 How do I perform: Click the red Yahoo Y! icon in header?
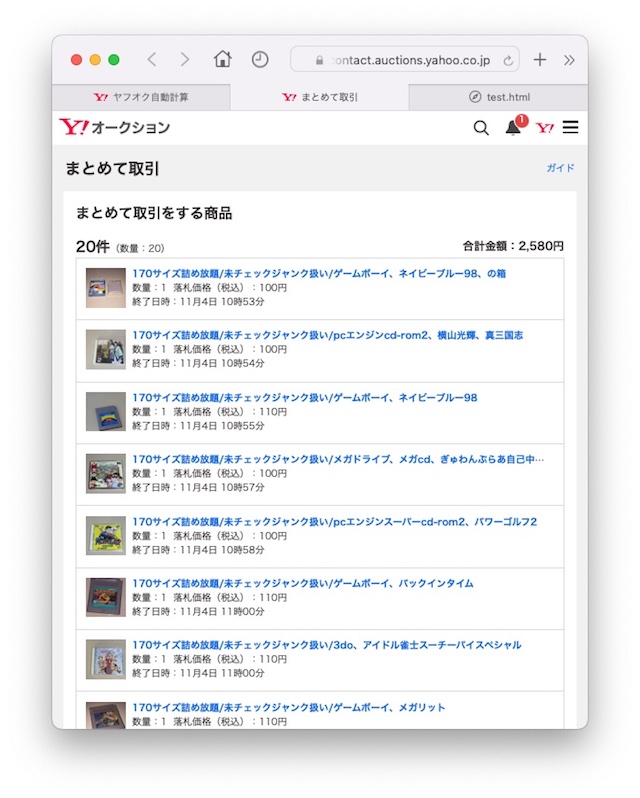click(545, 128)
